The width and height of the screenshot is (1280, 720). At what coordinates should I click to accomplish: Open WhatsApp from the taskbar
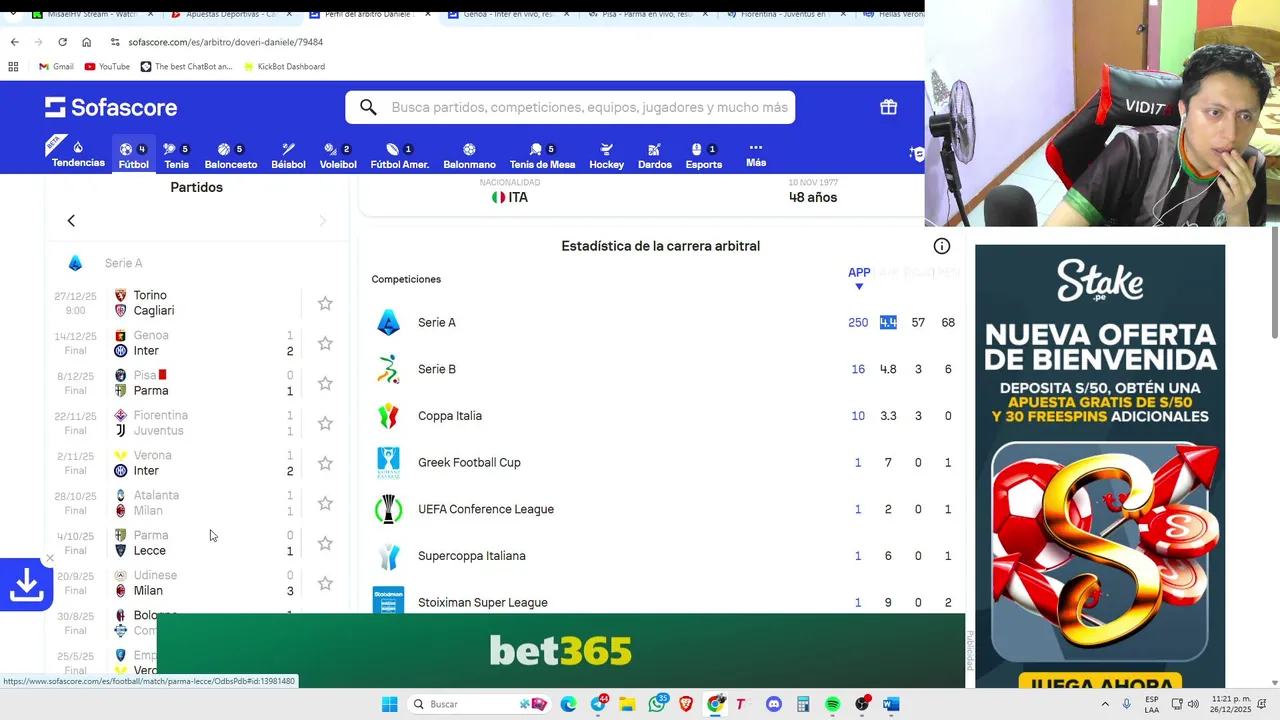pyautogui.click(x=657, y=704)
